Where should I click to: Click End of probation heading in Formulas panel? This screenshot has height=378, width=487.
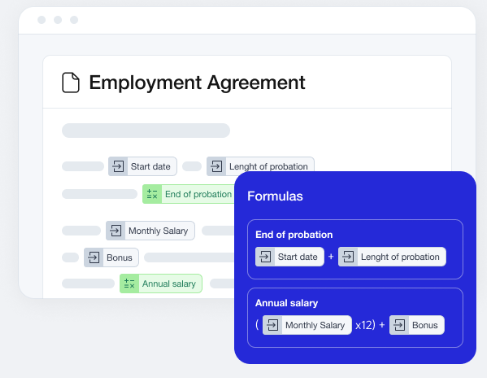click(x=294, y=235)
